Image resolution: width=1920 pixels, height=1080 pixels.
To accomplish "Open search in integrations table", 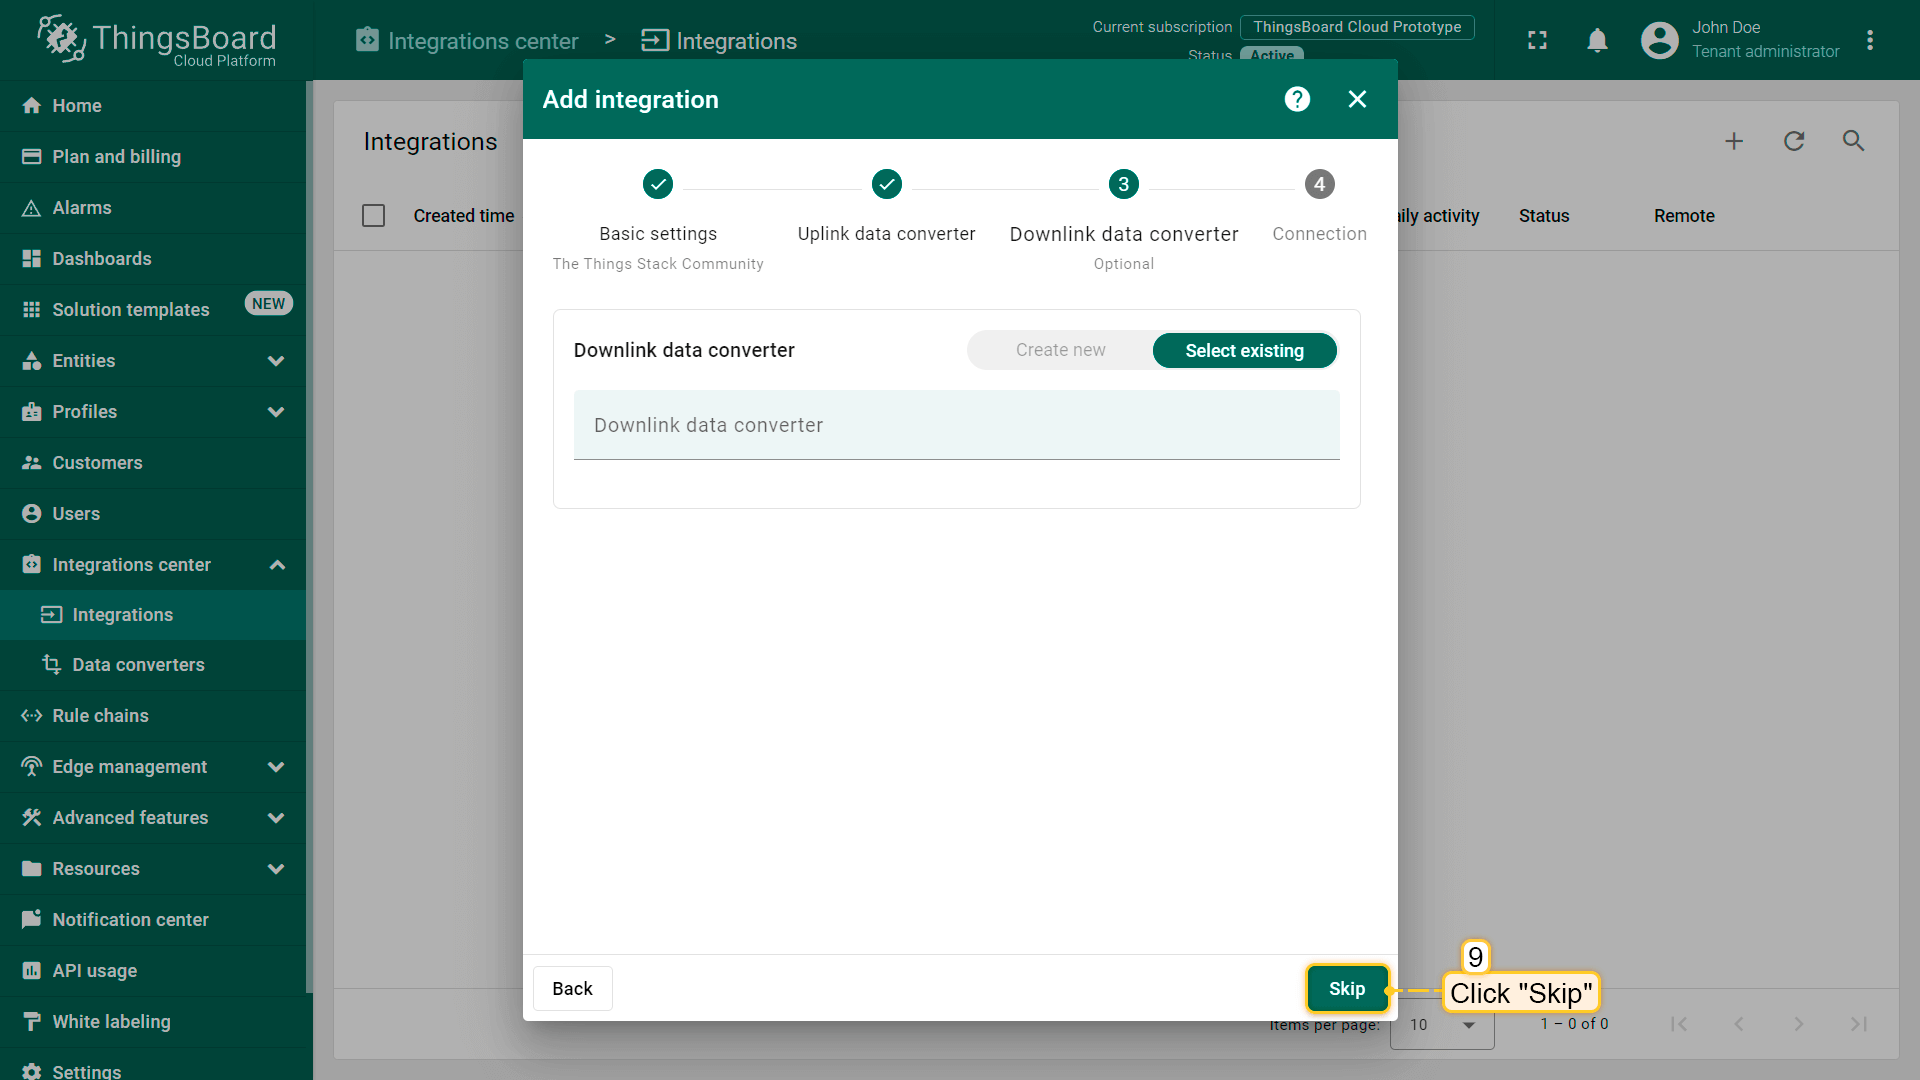I will [1853, 141].
